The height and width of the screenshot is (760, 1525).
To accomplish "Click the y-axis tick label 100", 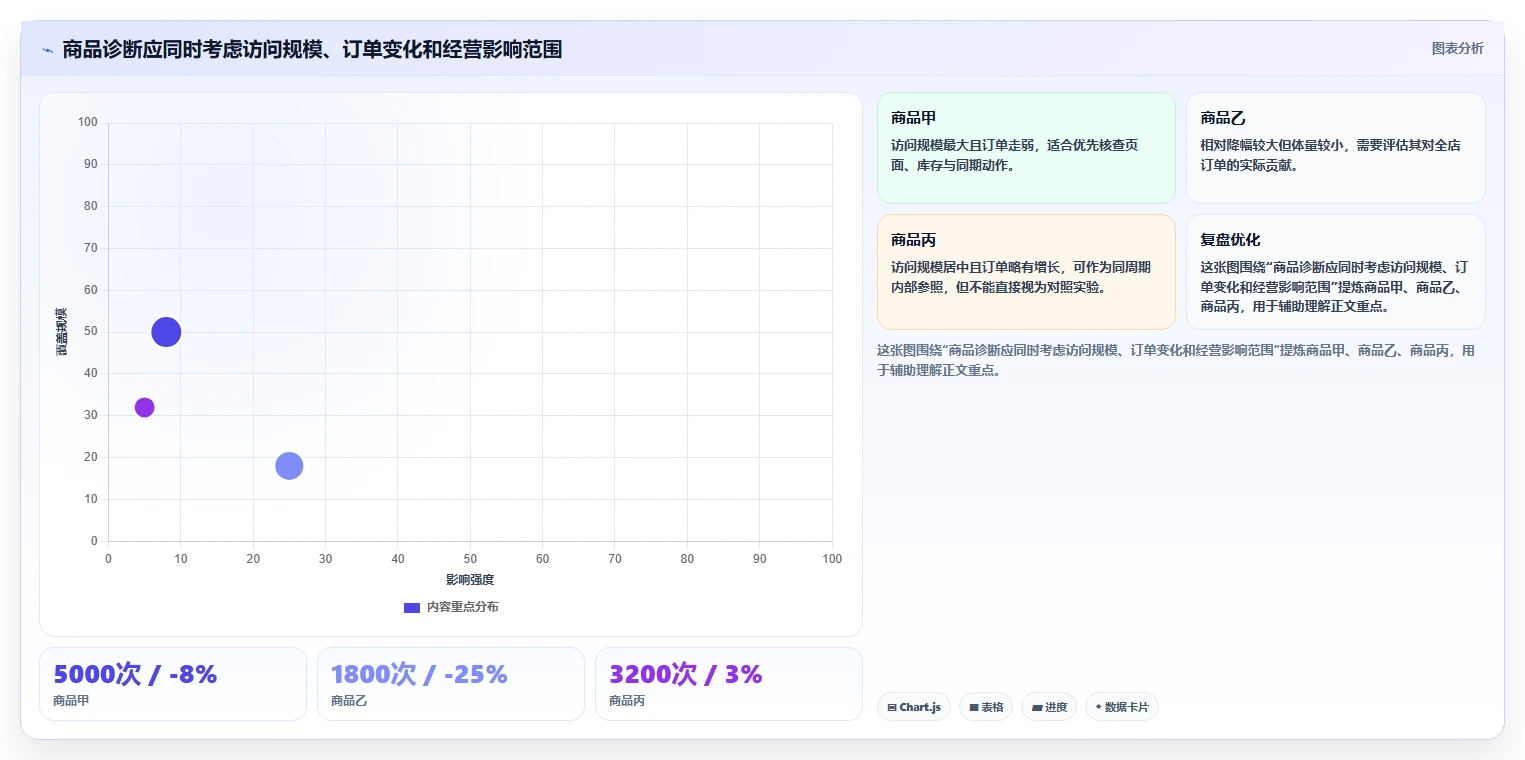I will click(x=87, y=123).
